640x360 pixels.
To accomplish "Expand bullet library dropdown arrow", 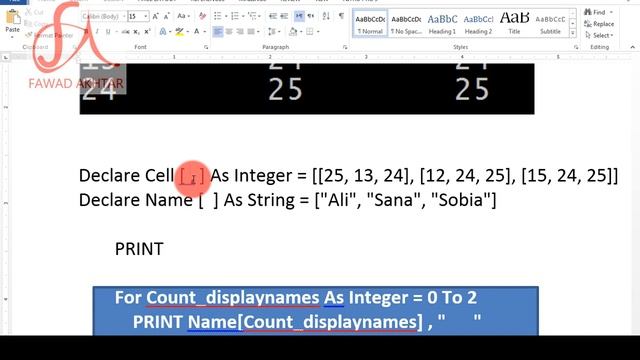I will [226, 16].
